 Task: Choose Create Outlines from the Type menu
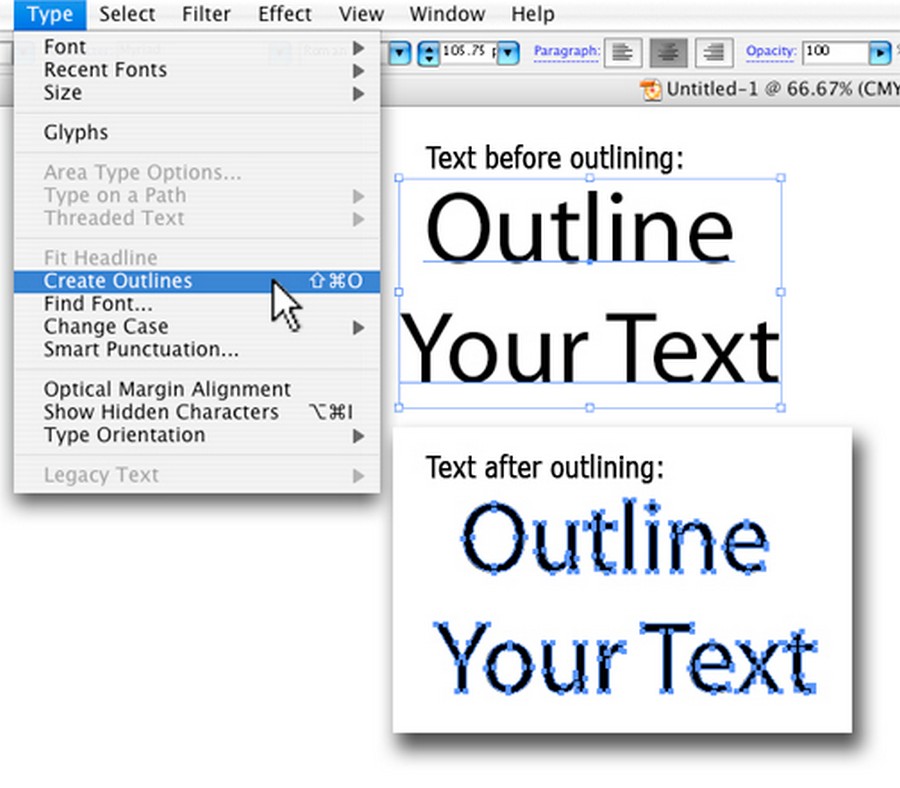pos(118,281)
